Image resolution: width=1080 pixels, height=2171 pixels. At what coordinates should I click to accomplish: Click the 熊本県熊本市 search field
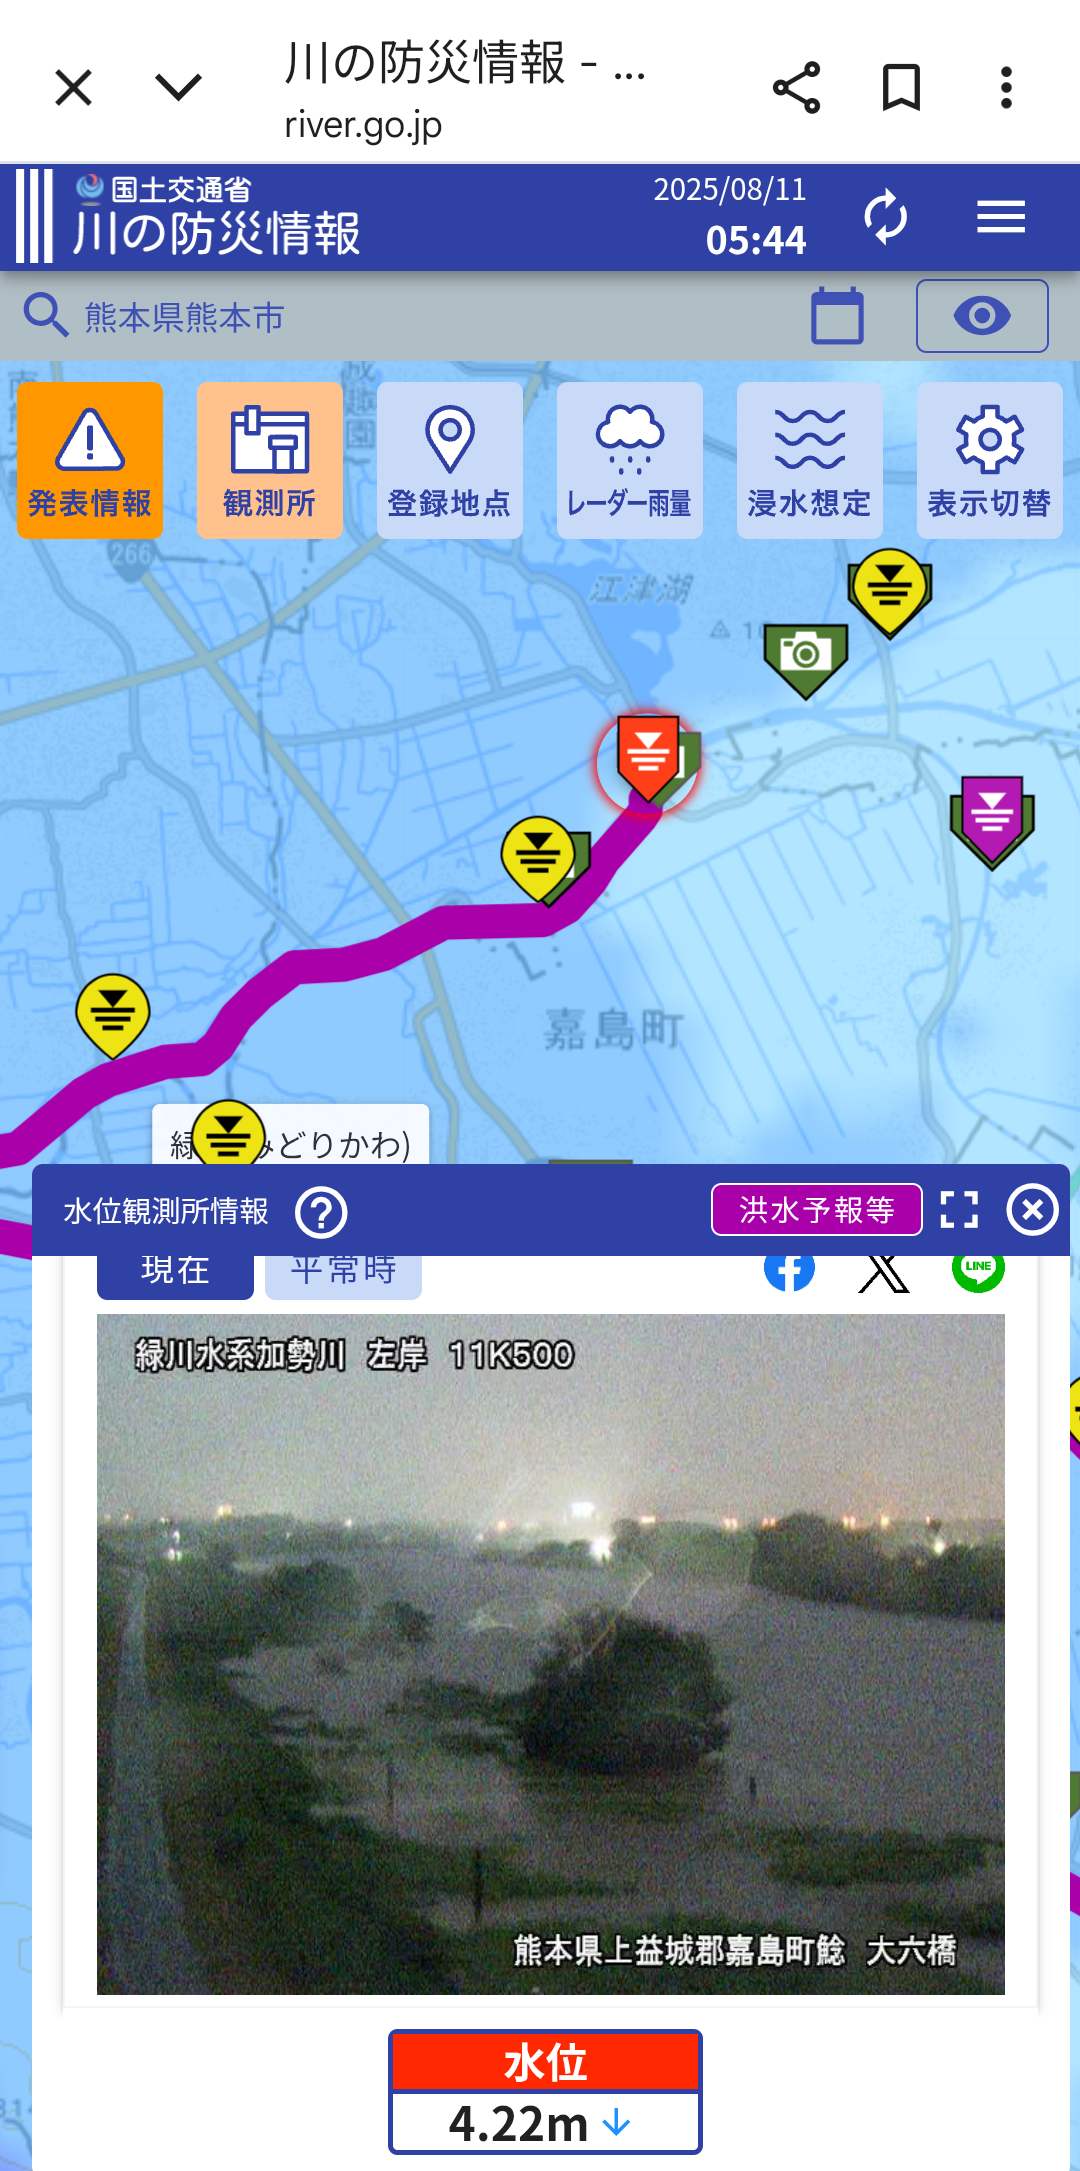pos(400,317)
